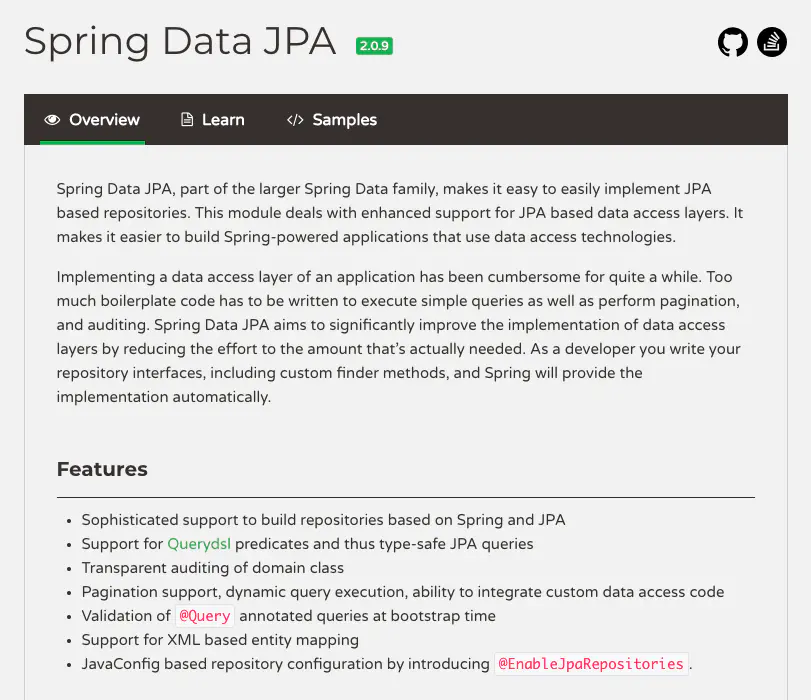The height and width of the screenshot is (700, 811).
Task: Click the code brackets icon next to Samples
Action: pos(295,119)
